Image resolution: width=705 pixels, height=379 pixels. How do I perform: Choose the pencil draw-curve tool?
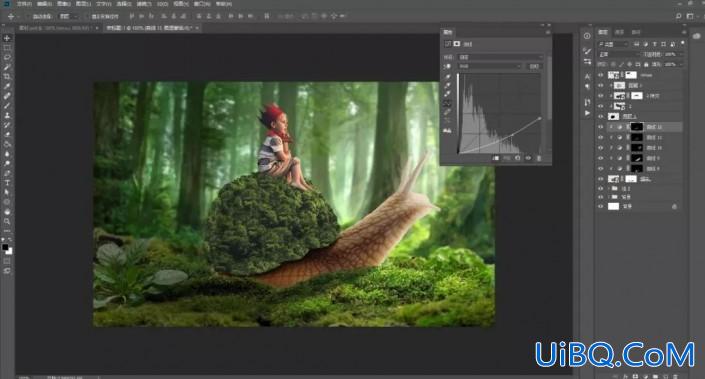pyautogui.click(x=447, y=112)
